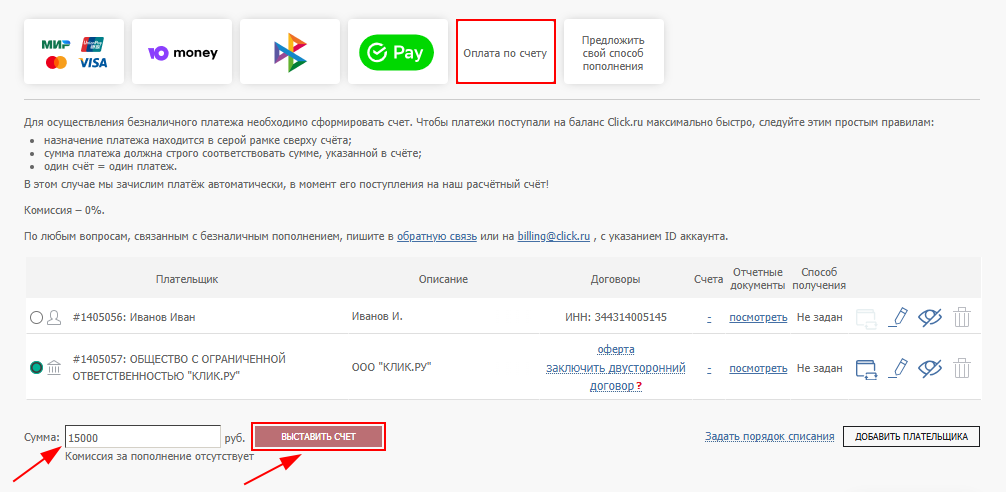Edit payer Иванов Иван with pencil icon

tap(899, 317)
